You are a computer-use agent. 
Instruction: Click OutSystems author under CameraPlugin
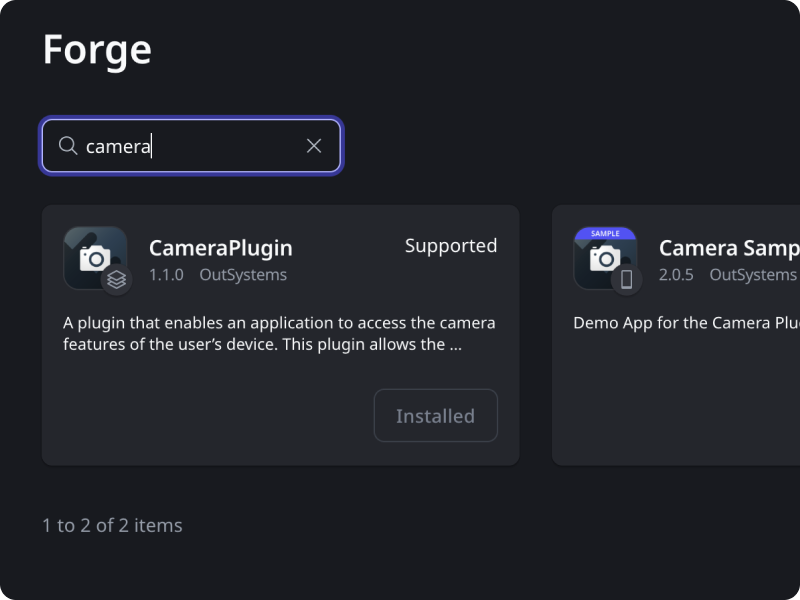click(242, 275)
